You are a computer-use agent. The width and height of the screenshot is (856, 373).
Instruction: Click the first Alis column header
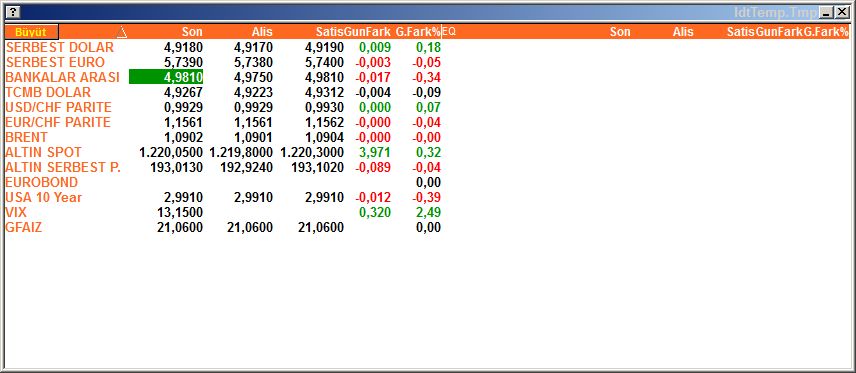point(262,32)
